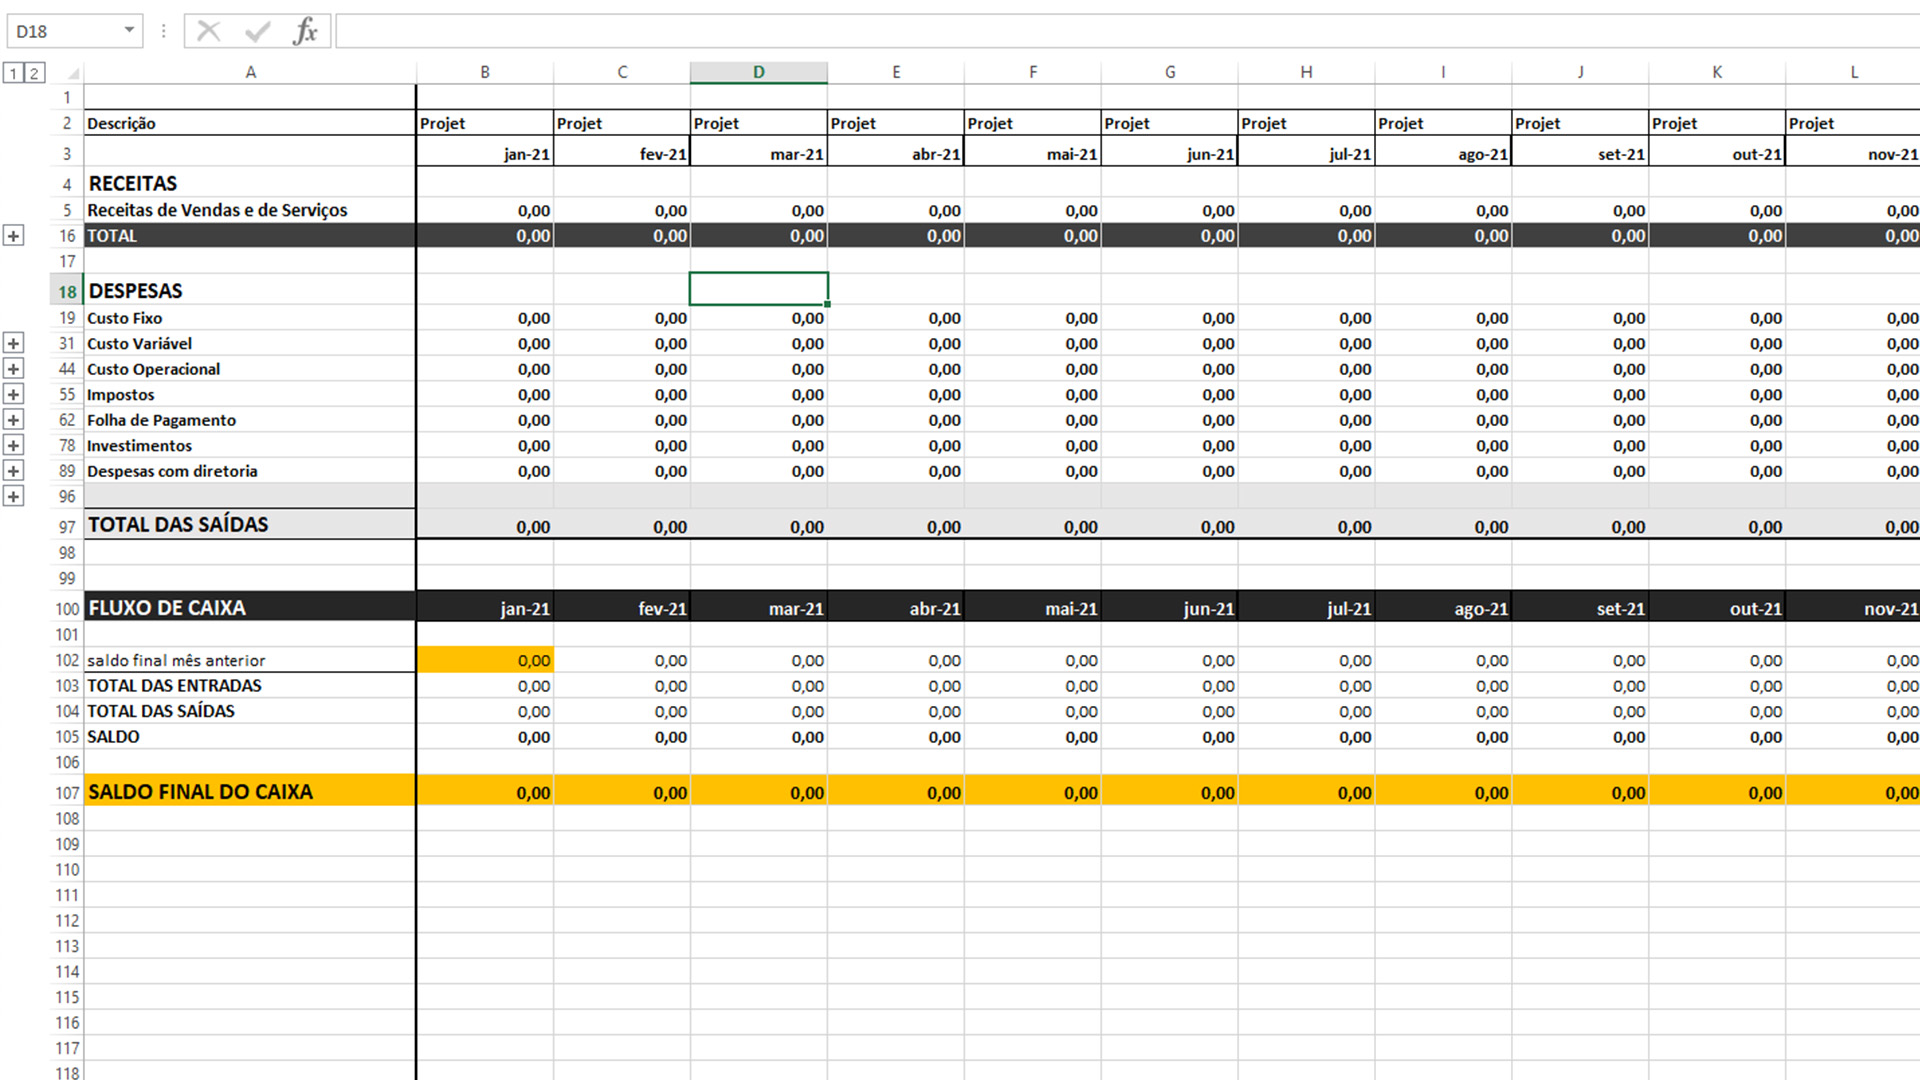Click the 'Descrição' cell
Screen dimensions: 1920x1080
[250, 123]
